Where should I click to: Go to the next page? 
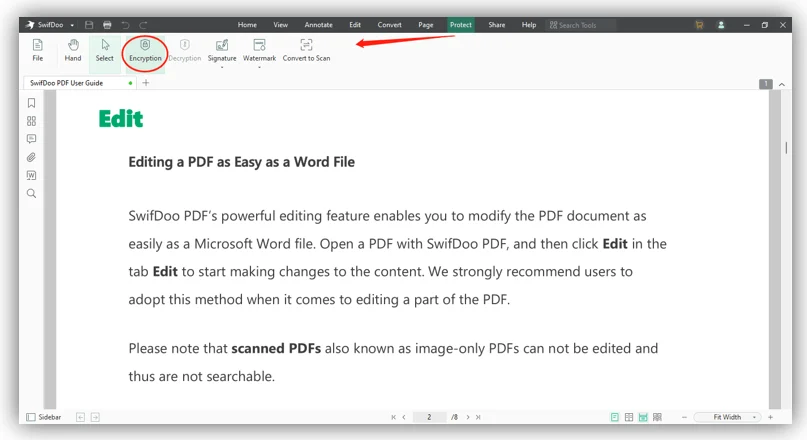point(468,417)
